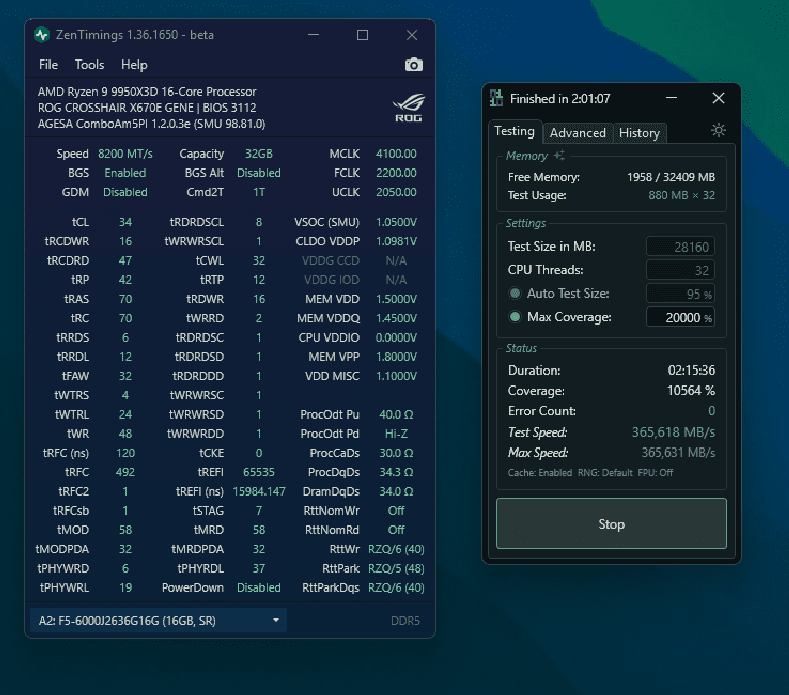Click the tREFI value 65535

259,472
